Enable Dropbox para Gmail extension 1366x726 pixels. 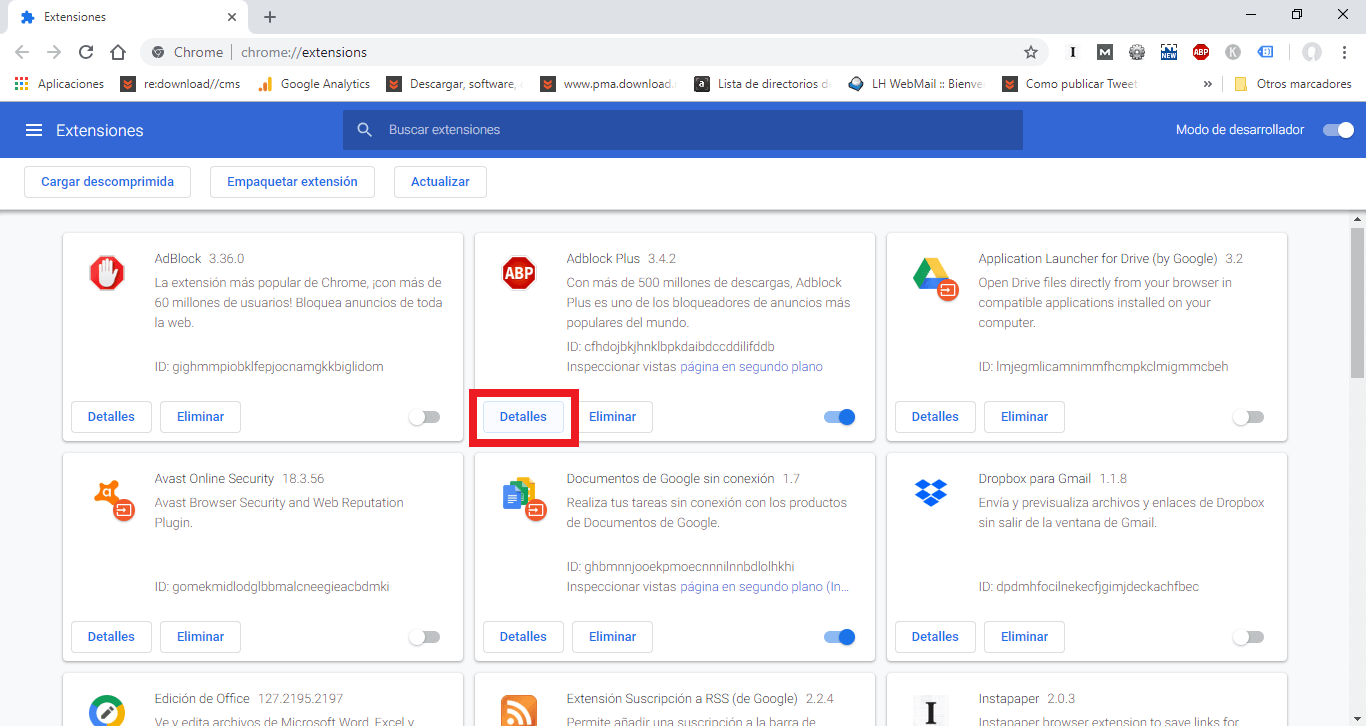point(1249,637)
